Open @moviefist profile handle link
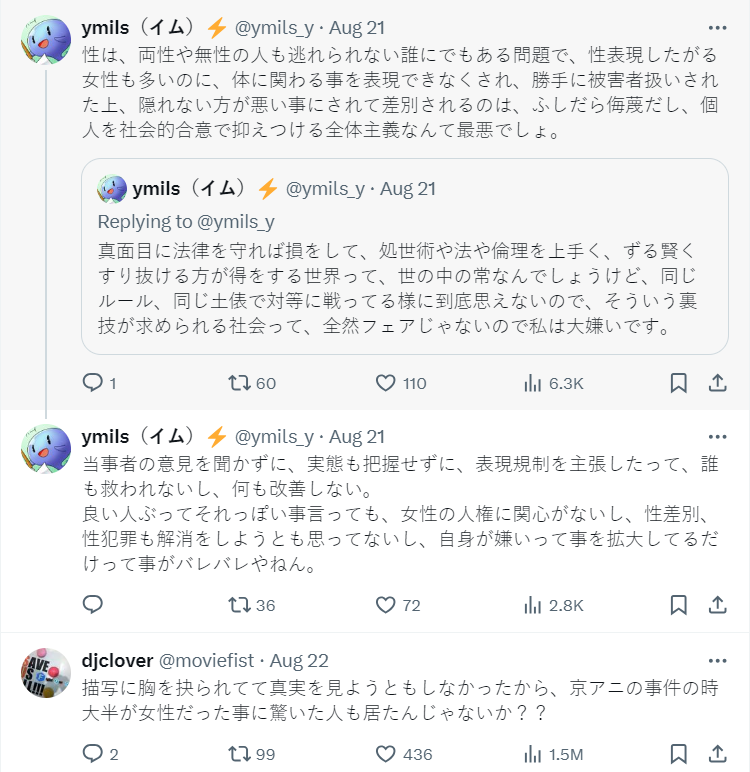 coord(207,661)
